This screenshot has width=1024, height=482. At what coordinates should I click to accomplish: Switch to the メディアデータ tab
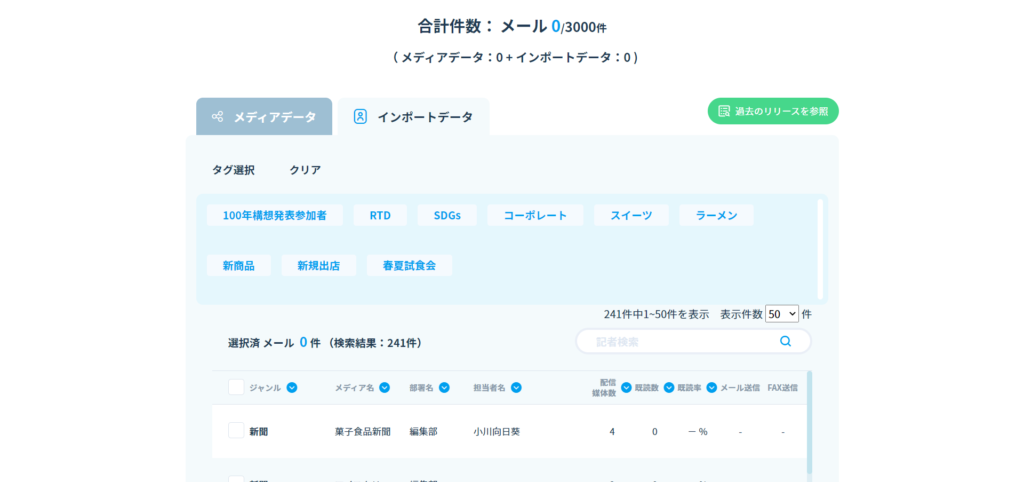tap(264, 117)
